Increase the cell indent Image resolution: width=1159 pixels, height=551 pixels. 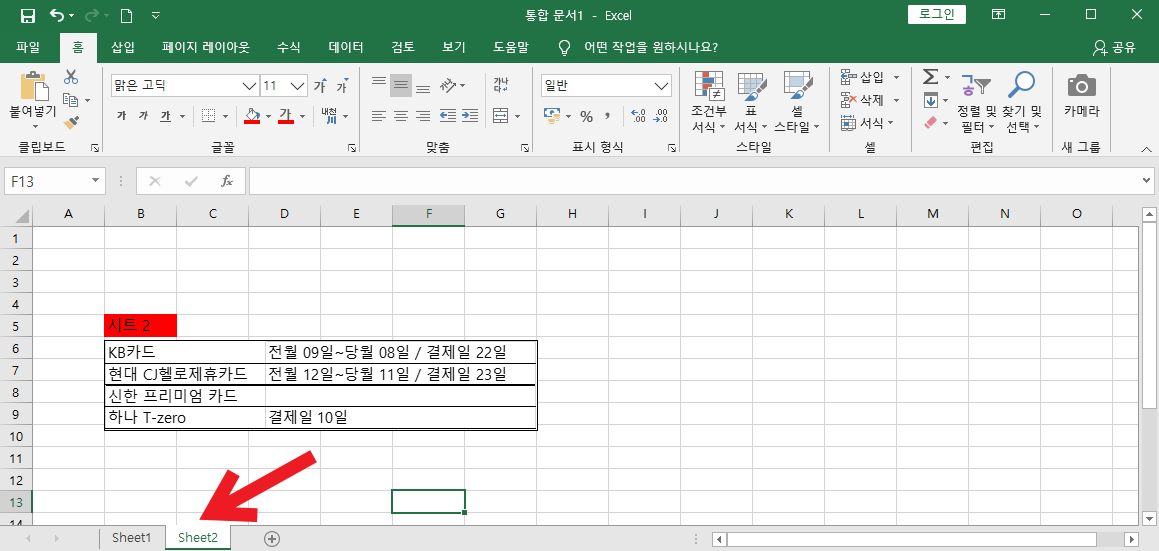(x=469, y=115)
